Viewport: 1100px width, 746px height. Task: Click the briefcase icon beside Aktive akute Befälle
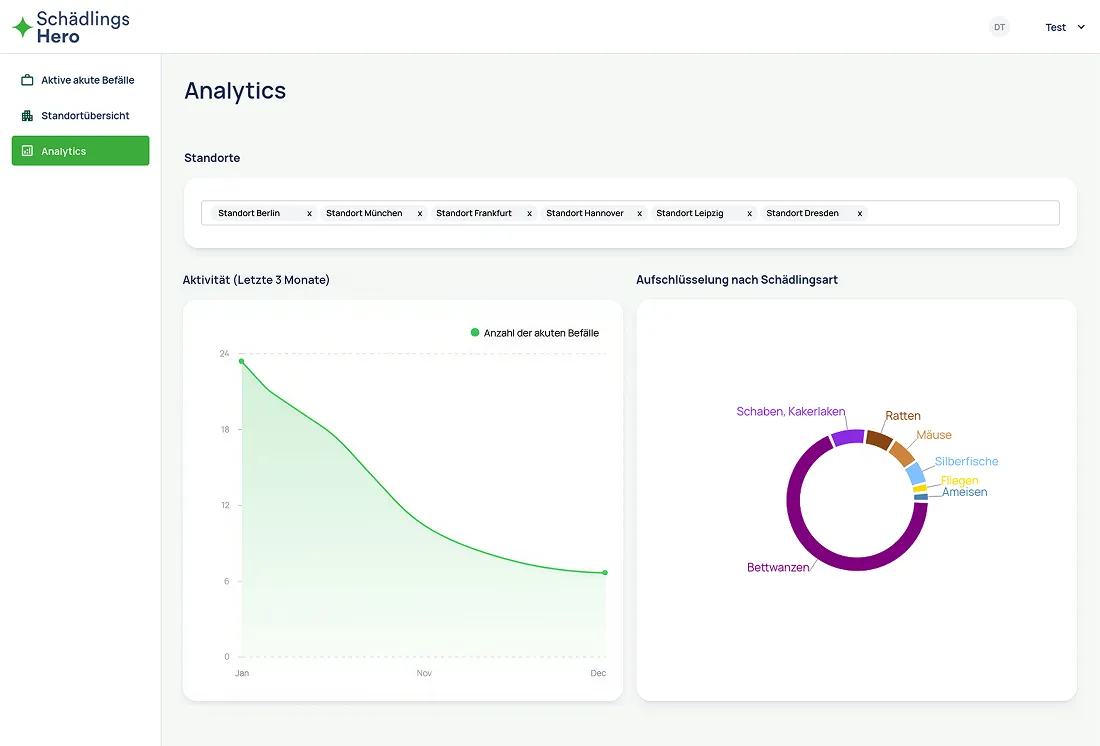(x=27, y=80)
